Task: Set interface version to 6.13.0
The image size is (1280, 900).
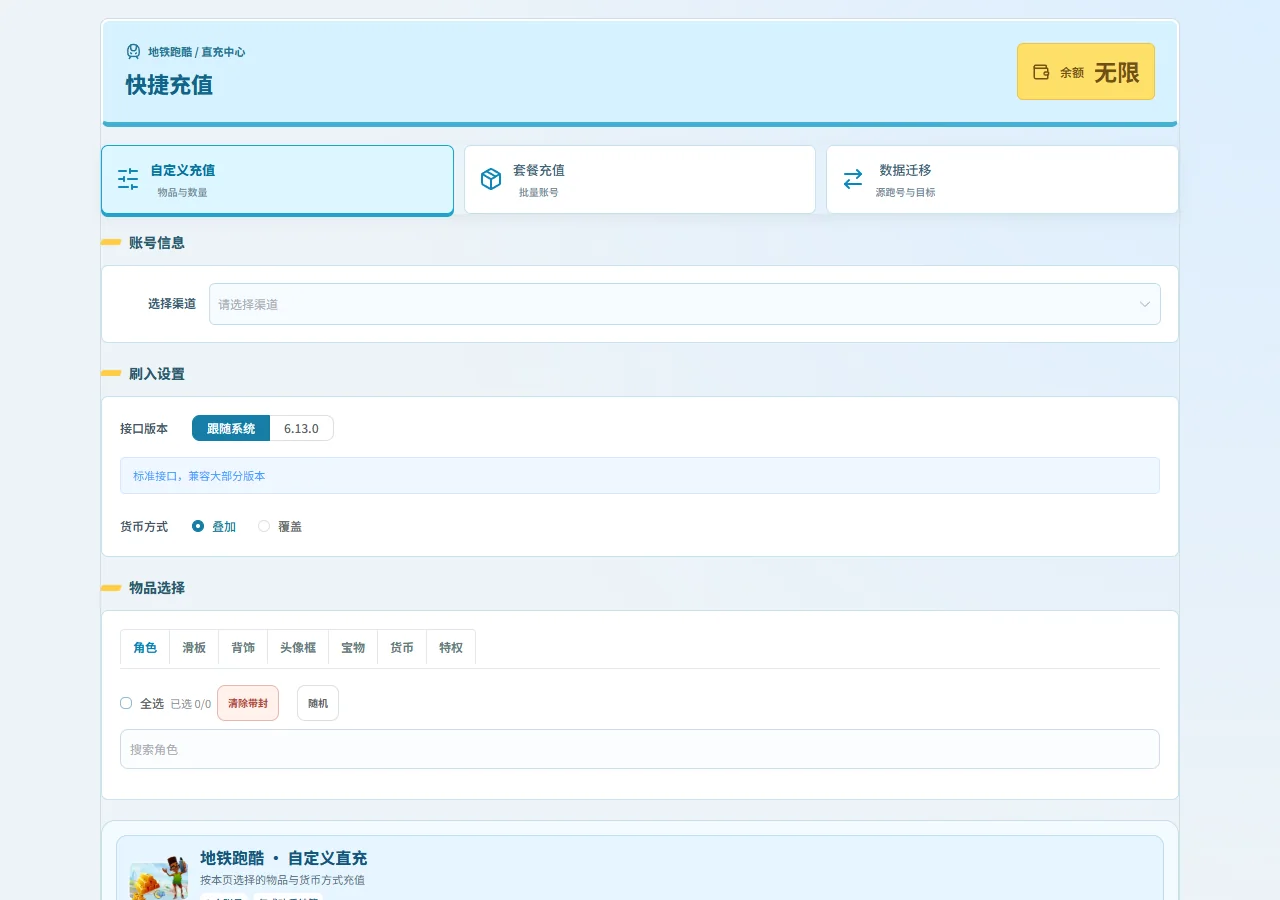Action: pyautogui.click(x=301, y=428)
